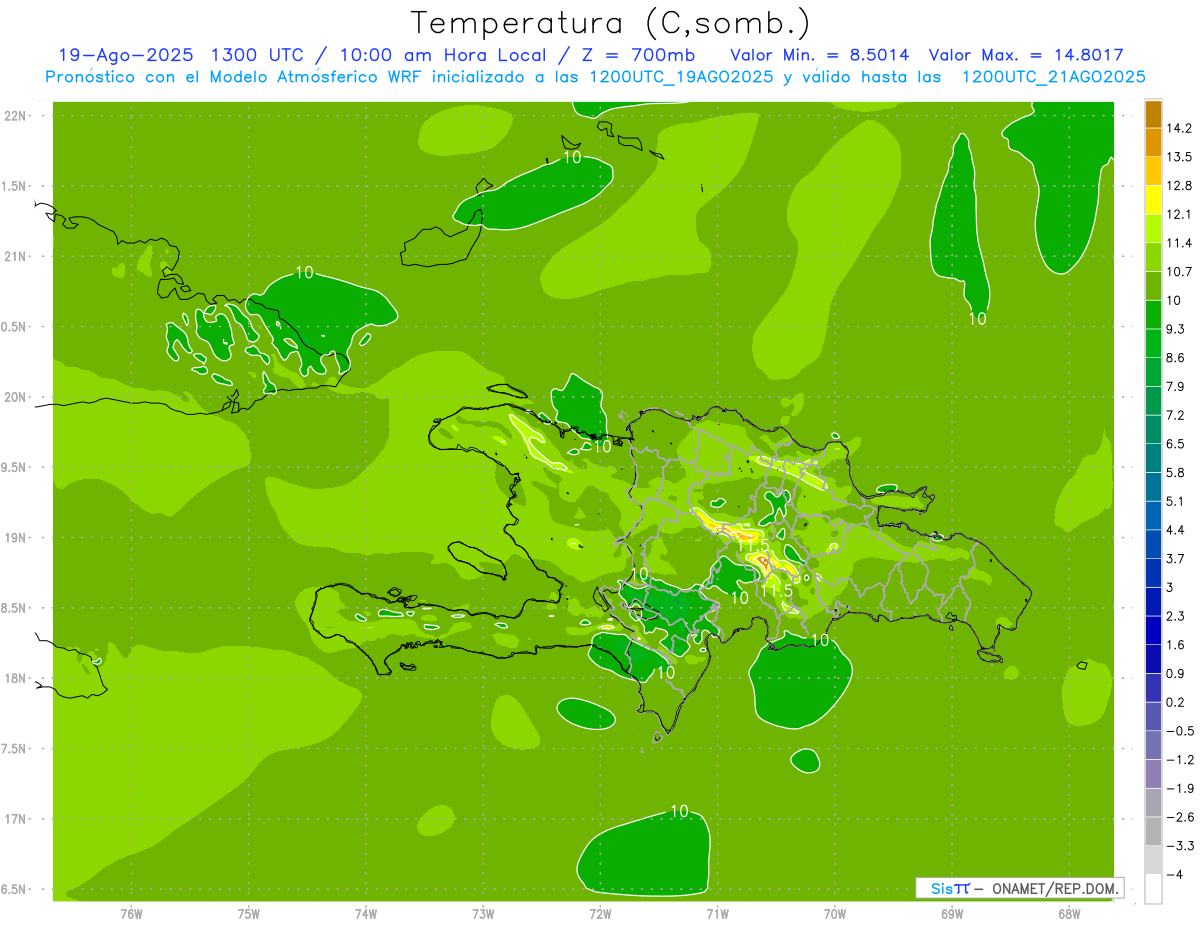Pick the purple swatch between -1.9 and -1.2
The height and width of the screenshot is (927, 1200).
(x=1153, y=774)
